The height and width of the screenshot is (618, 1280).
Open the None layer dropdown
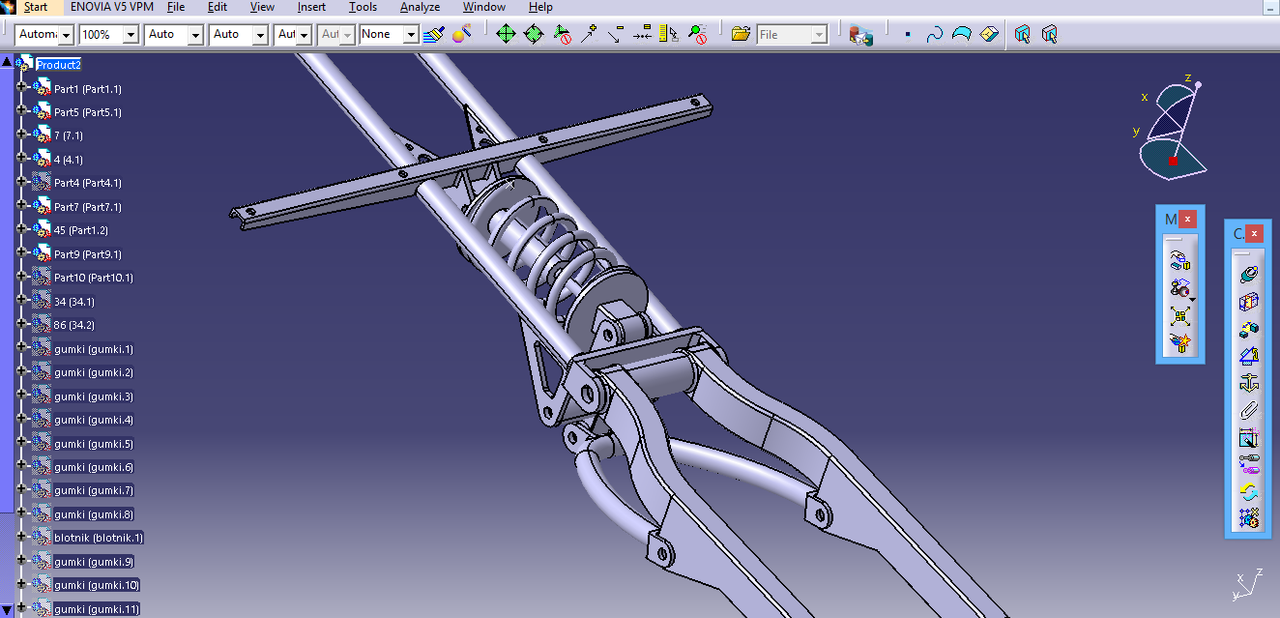[410, 35]
